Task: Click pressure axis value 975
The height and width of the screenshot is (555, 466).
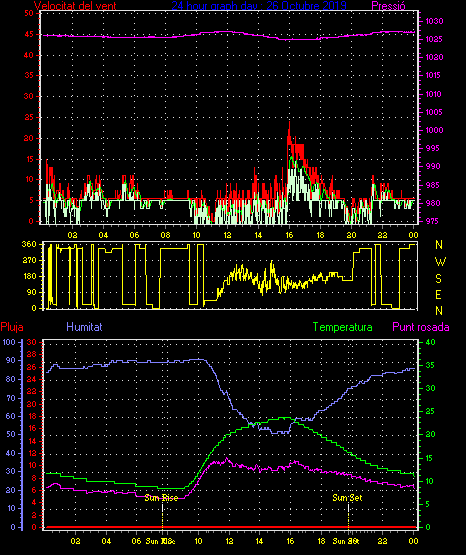Action: click(x=433, y=221)
